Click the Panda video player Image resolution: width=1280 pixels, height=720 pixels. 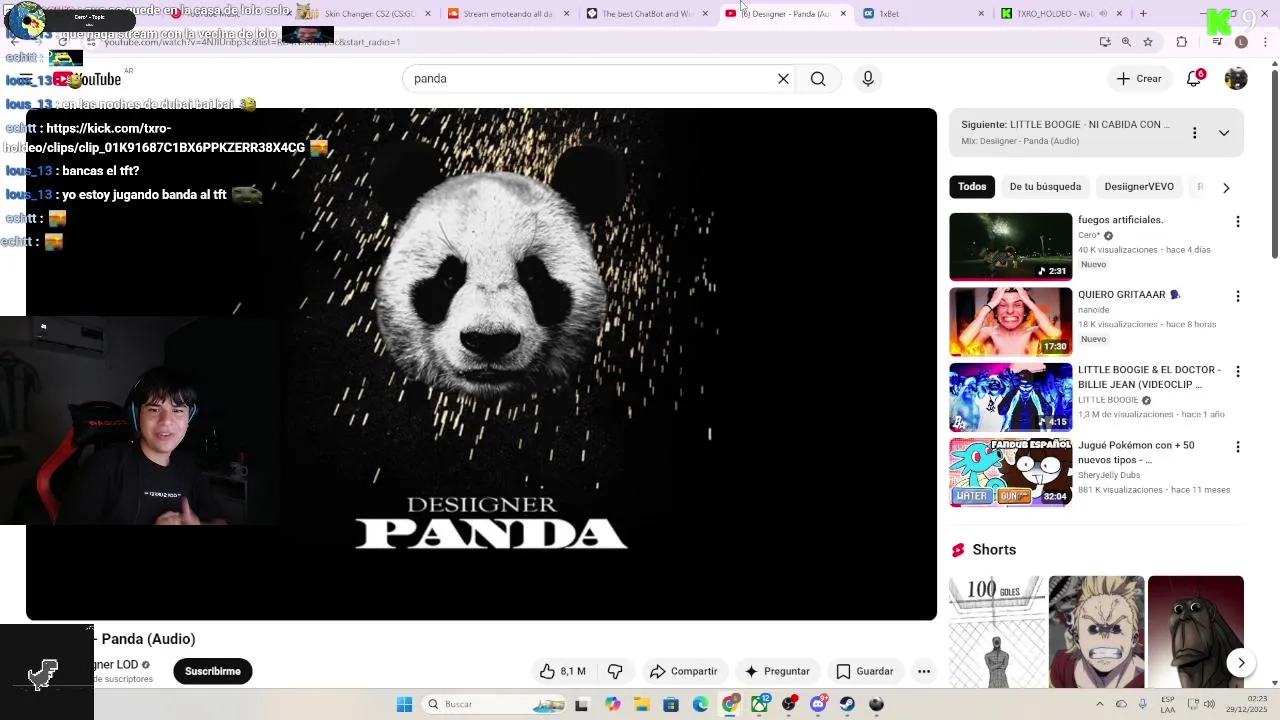(x=481, y=364)
